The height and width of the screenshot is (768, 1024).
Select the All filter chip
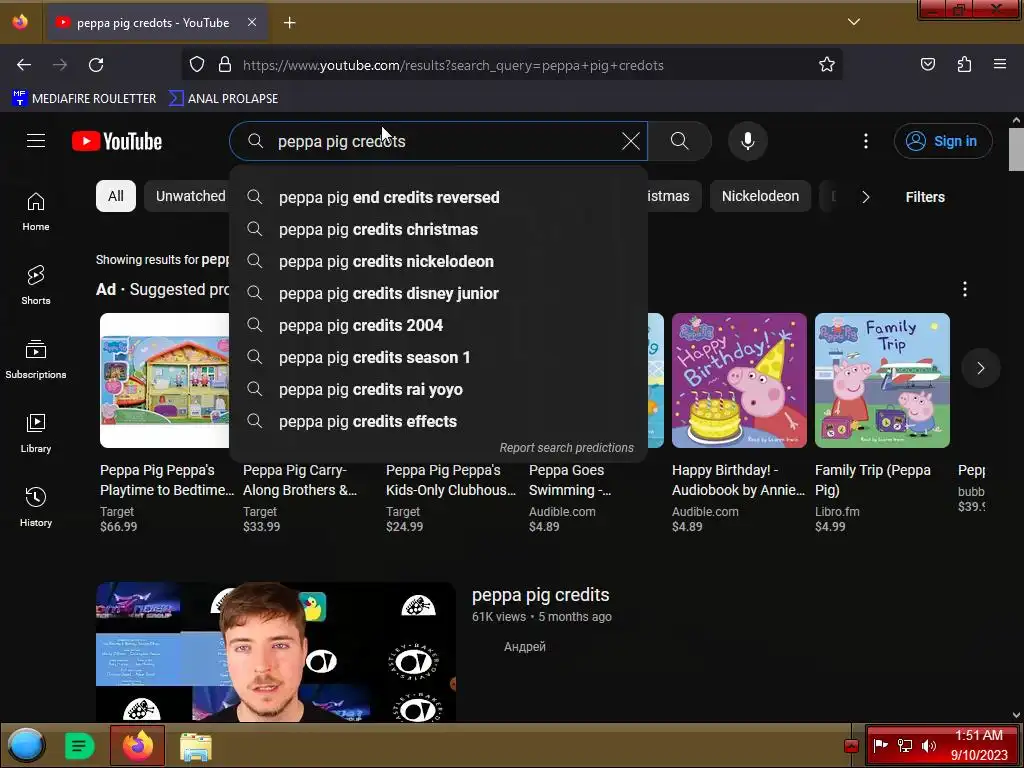point(116,196)
